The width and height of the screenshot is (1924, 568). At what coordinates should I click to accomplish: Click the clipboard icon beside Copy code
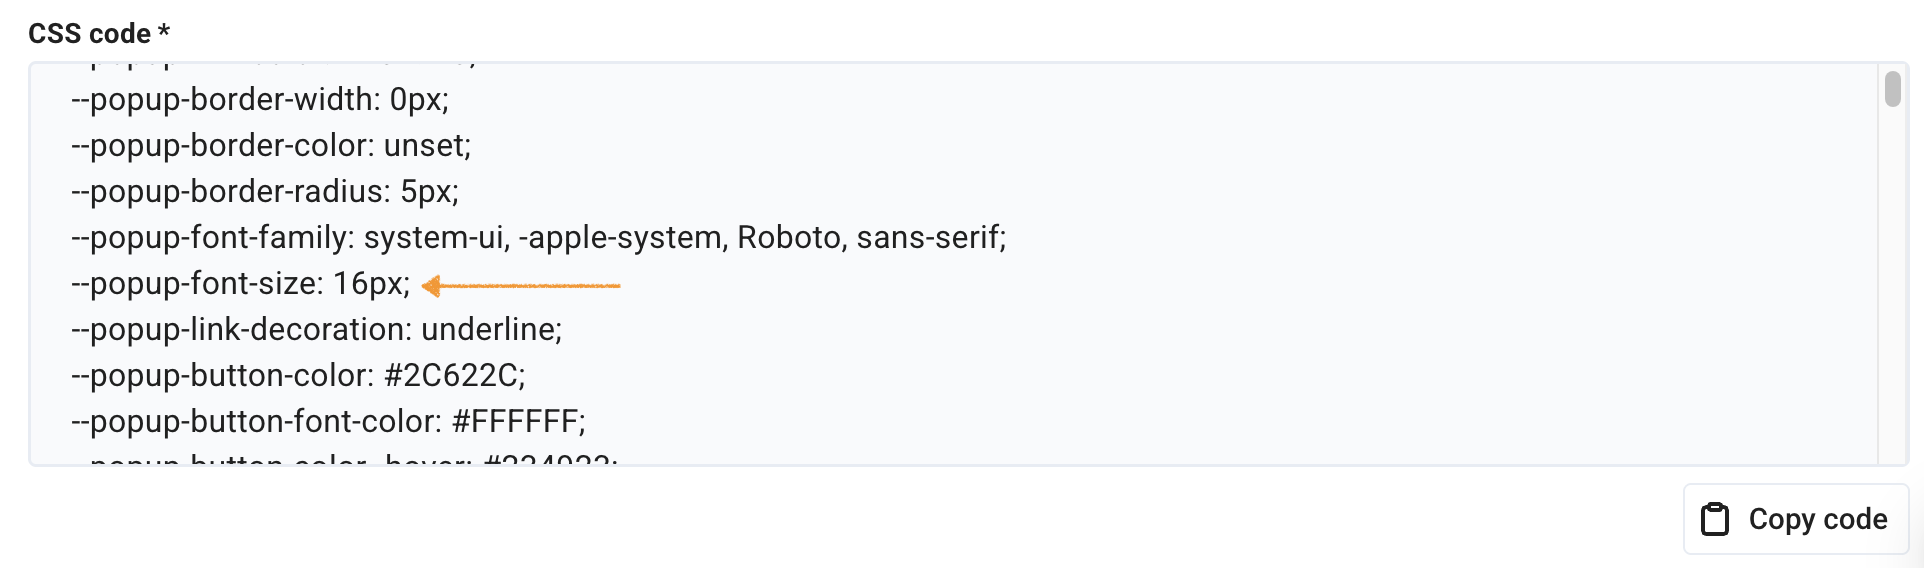point(1715,519)
